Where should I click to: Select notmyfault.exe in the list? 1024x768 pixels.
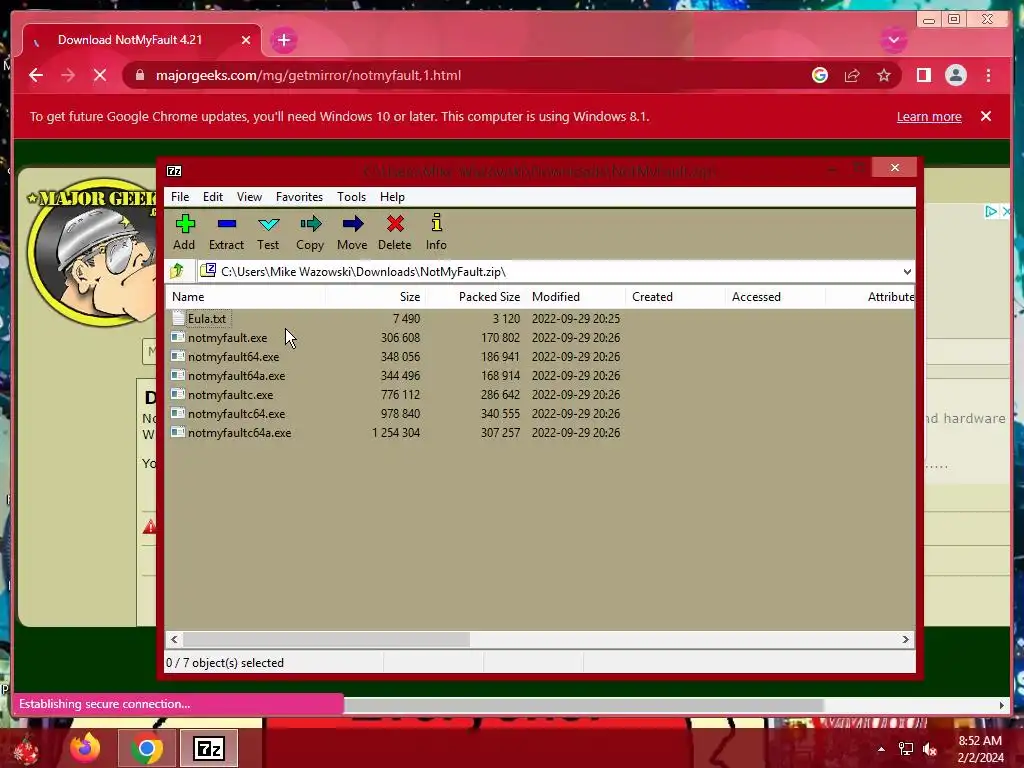tap(227, 338)
